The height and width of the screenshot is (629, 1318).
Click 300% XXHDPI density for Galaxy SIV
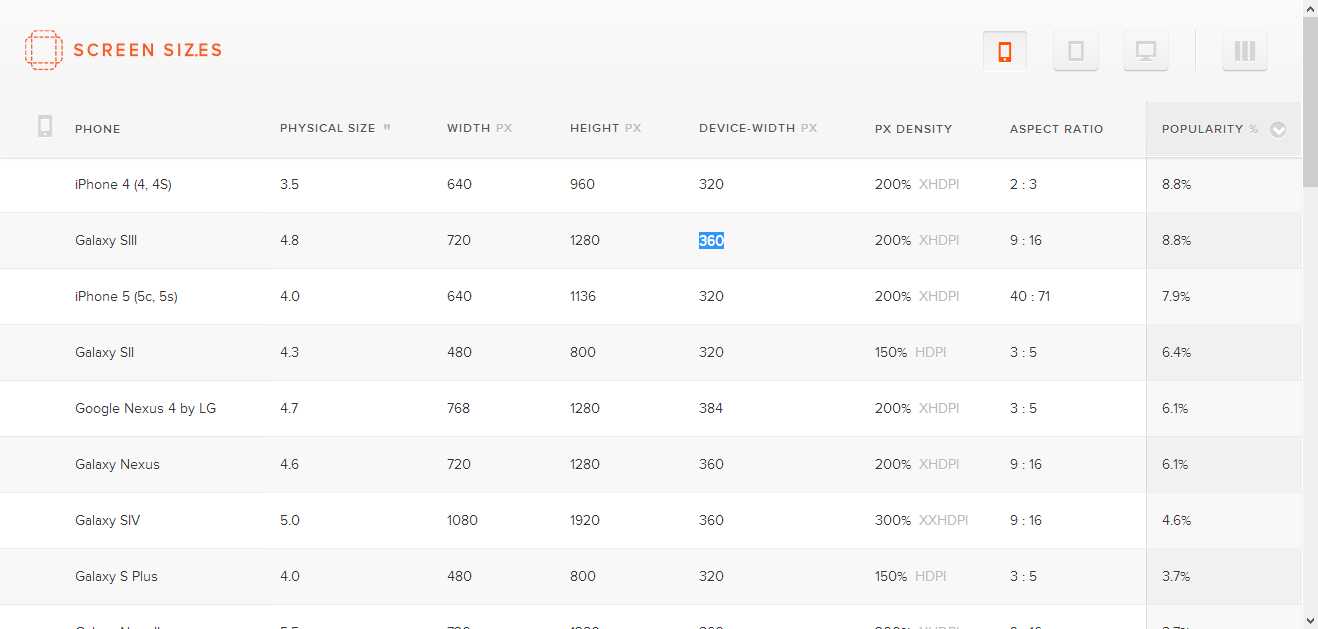[921, 520]
